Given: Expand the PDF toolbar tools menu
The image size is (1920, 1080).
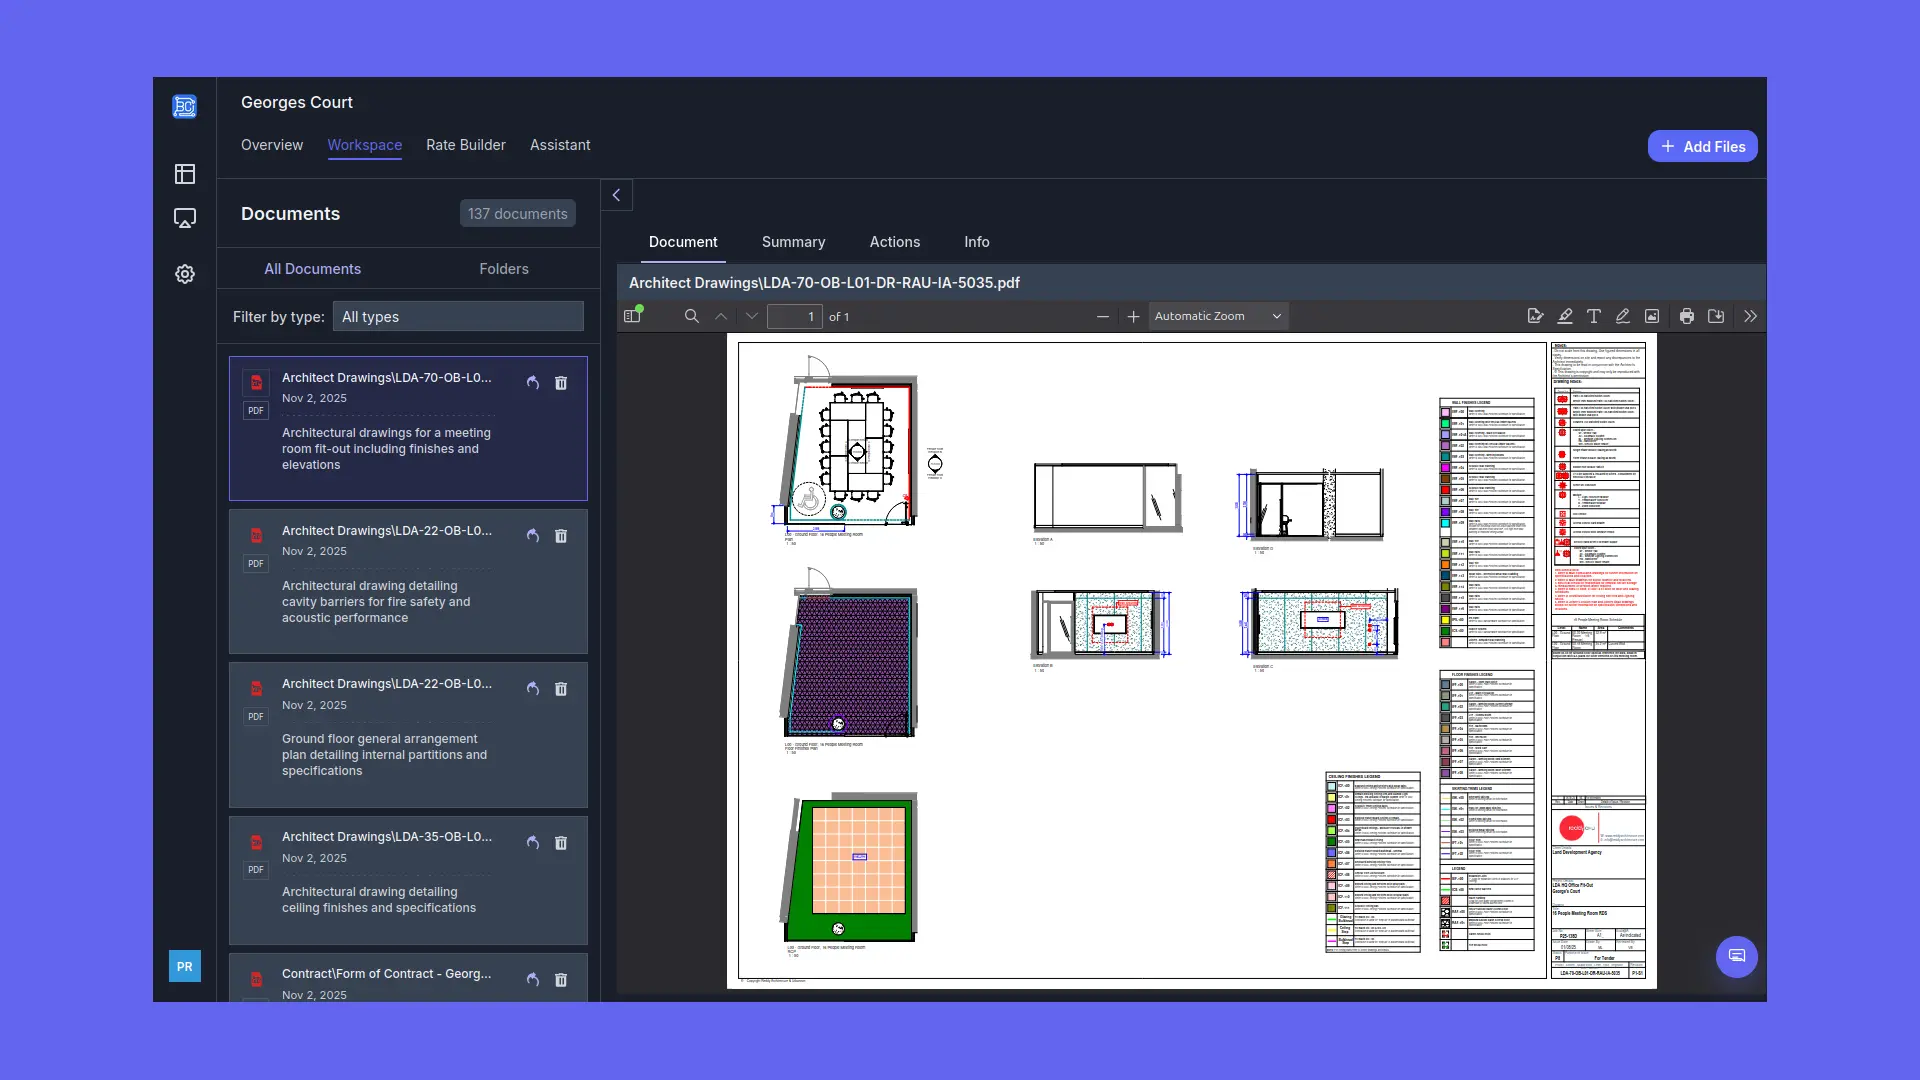Looking at the screenshot, I should [1750, 316].
